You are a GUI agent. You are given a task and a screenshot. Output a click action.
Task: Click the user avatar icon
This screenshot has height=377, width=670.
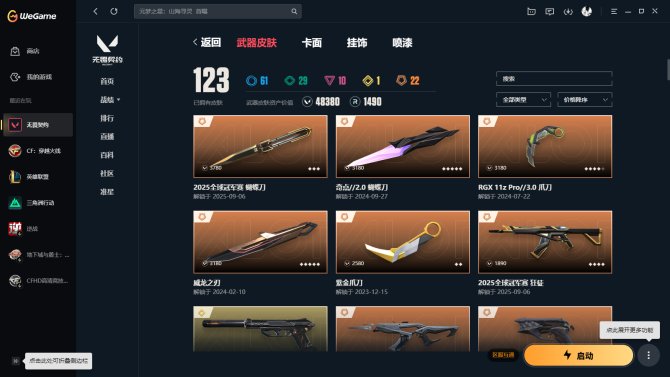pyautogui.click(x=587, y=12)
